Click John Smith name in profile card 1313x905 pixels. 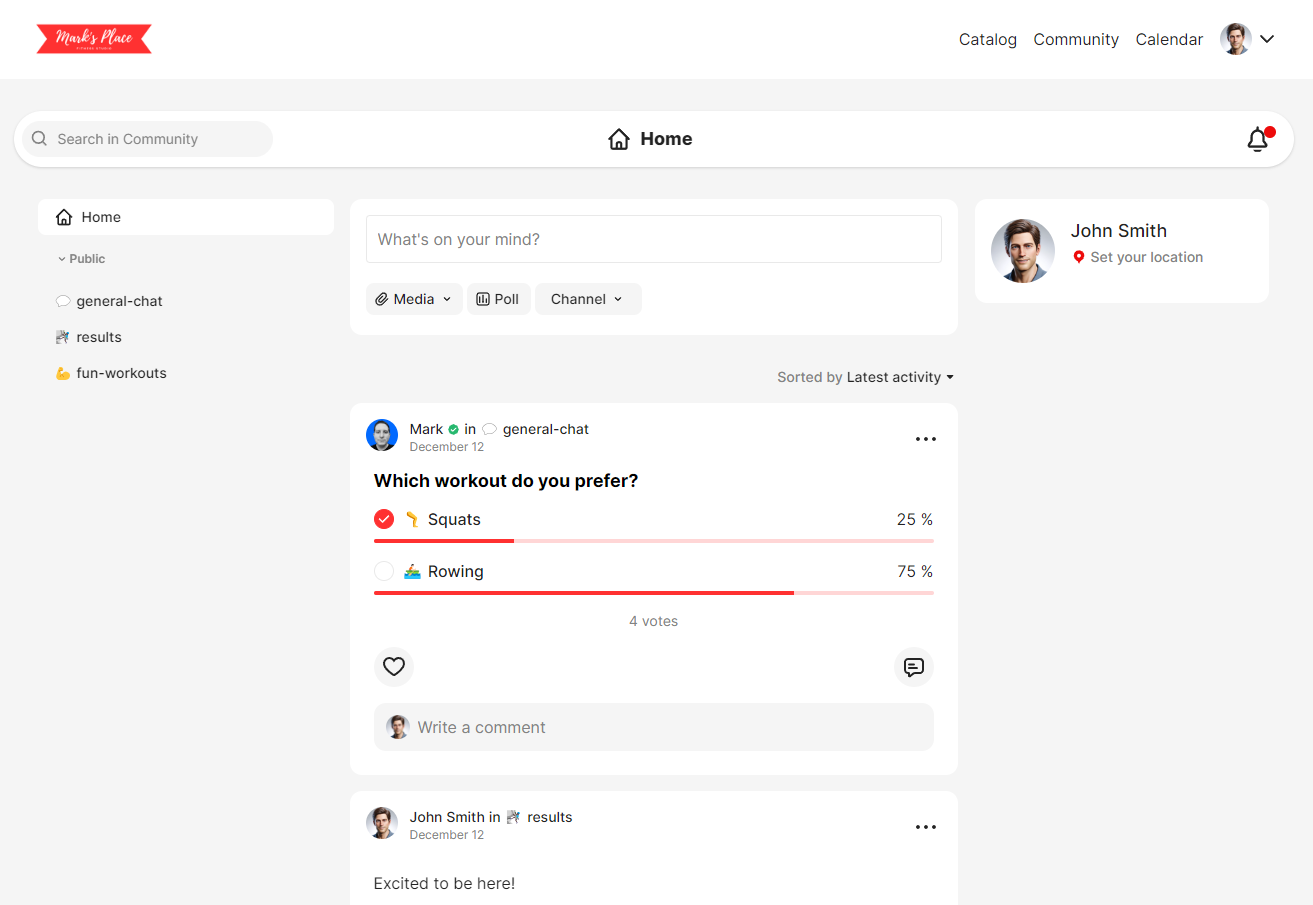(x=1119, y=231)
